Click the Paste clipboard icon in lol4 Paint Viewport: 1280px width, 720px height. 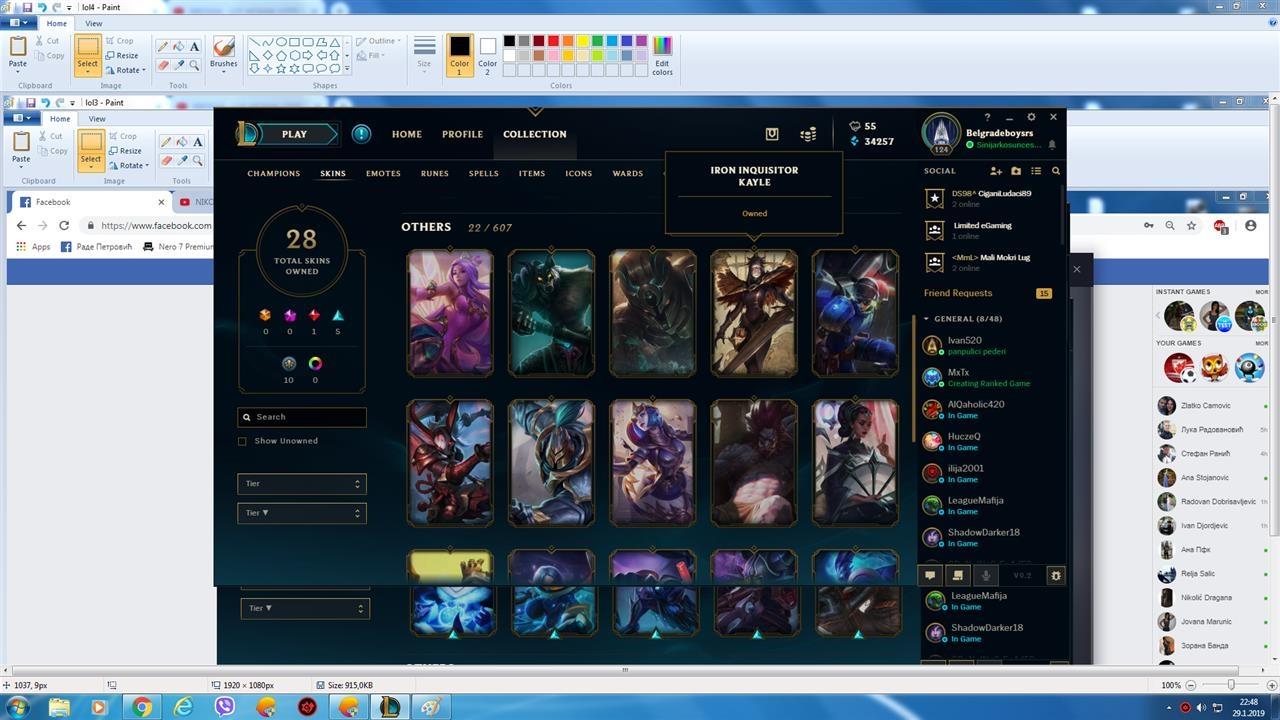point(18,47)
